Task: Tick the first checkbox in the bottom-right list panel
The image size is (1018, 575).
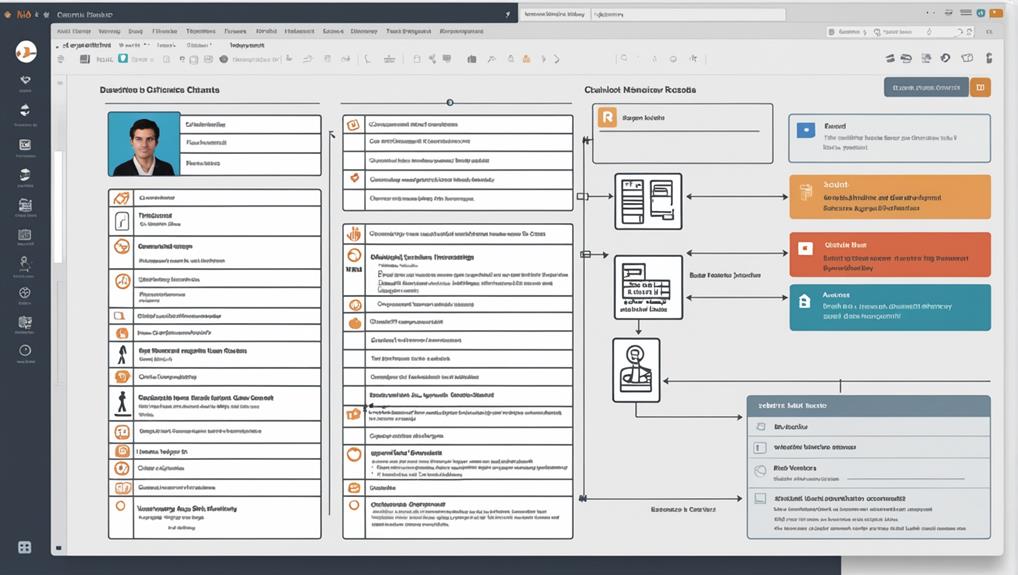Action: click(x=760, y=427)
